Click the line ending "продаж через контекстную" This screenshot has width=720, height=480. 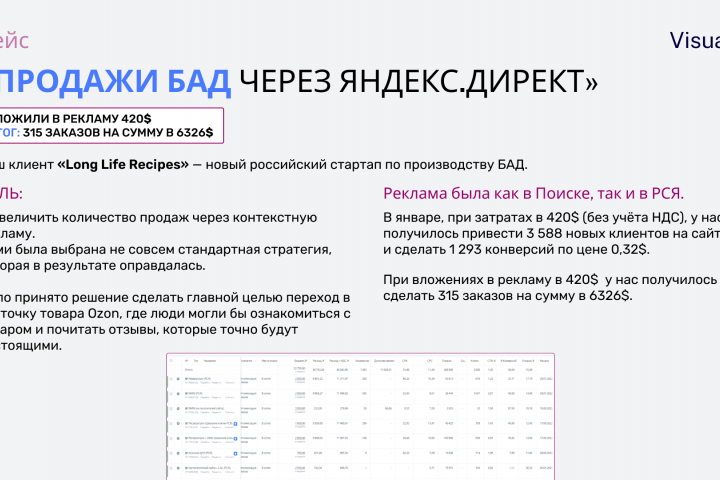coord(158,217)
